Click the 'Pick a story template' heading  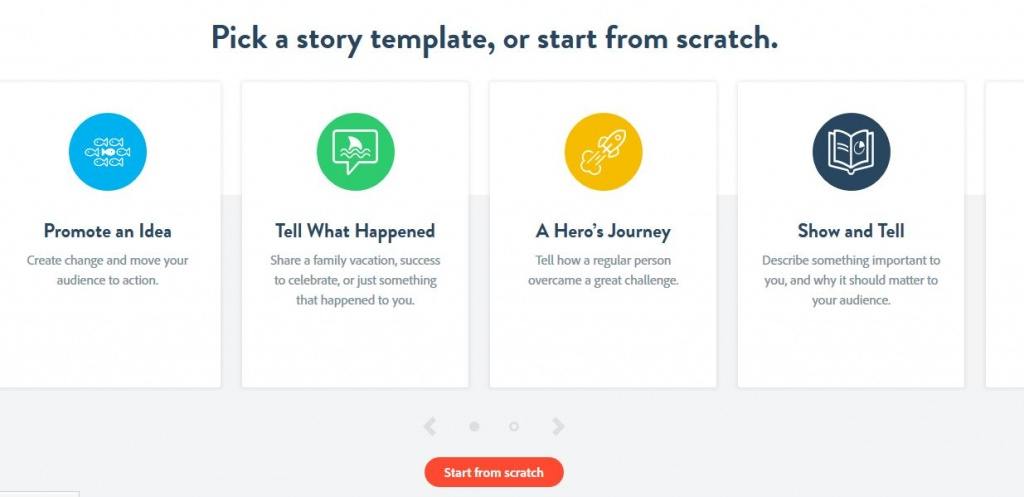pyautogui.click(x=494, y=38)
